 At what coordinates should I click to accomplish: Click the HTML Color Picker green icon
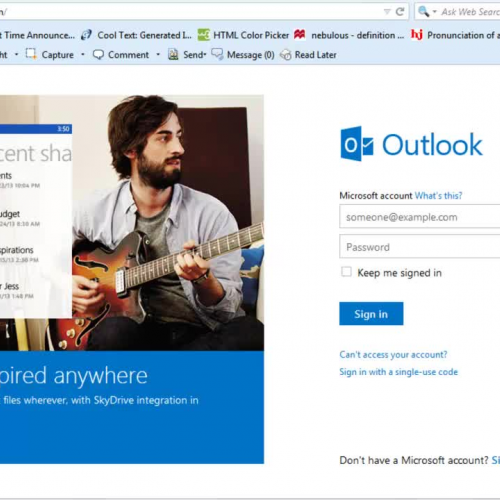click(x=203, y=35)
